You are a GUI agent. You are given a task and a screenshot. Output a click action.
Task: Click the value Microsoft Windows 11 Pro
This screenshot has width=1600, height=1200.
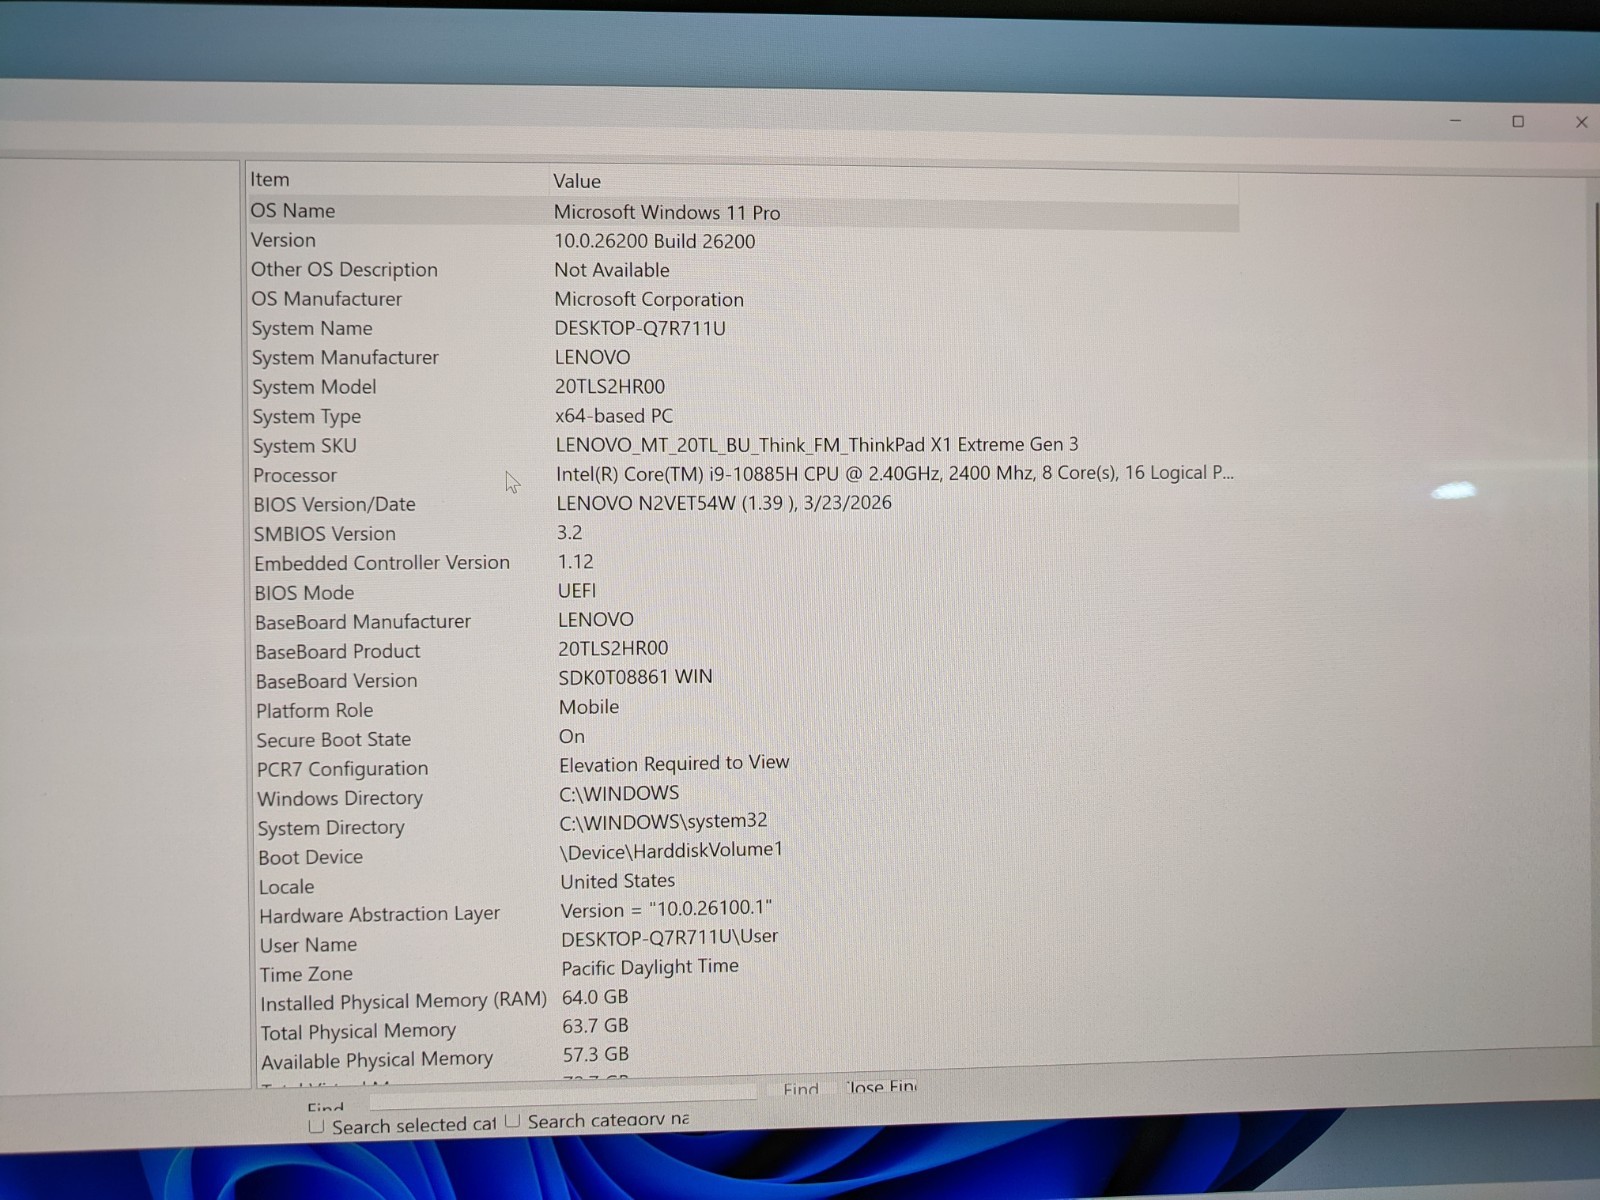click(667, 212)
